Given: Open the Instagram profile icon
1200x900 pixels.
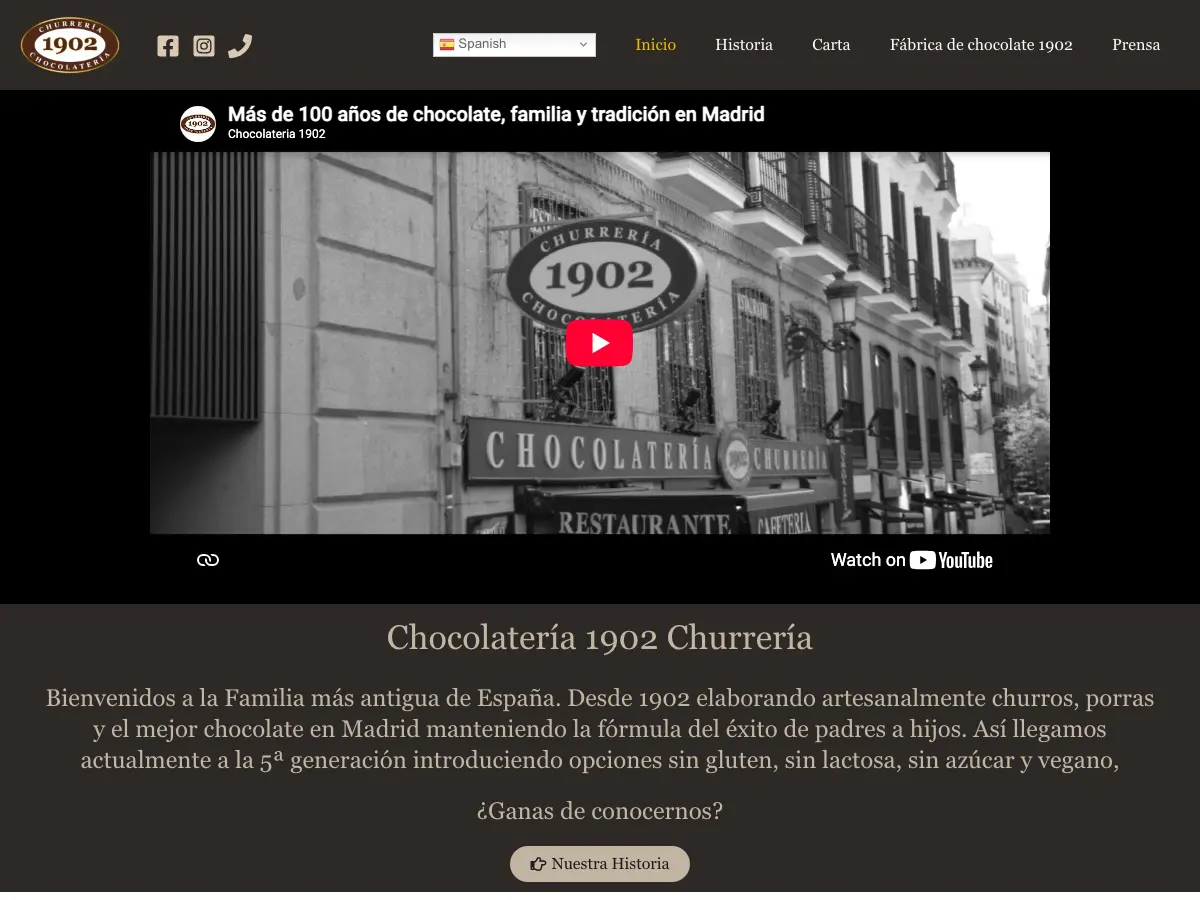Looking at the screenshot, I should pyautogui.click(x=204, y=46).
